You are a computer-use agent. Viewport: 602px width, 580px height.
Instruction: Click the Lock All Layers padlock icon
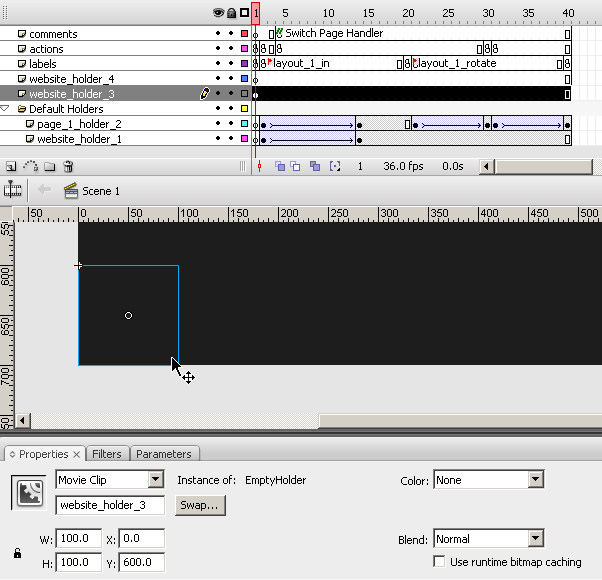click(x=231, y=13)
